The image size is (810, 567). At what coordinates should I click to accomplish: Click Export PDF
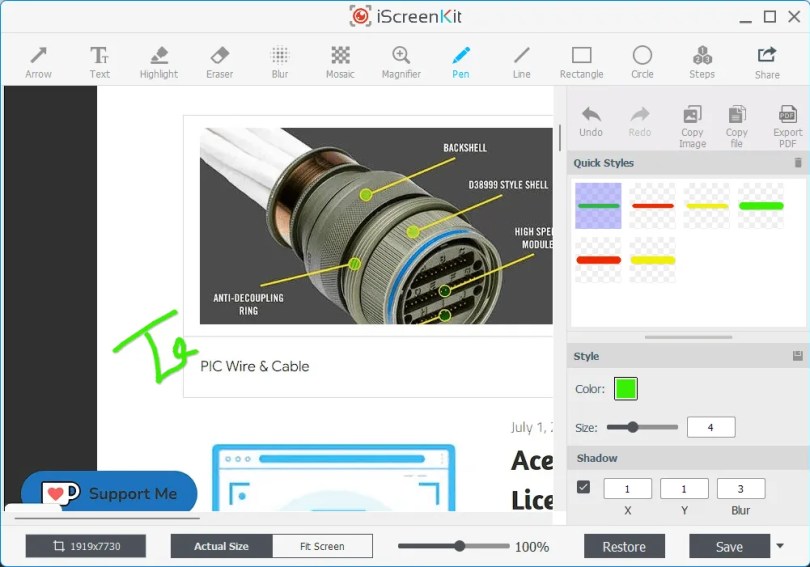pos(787,127)
